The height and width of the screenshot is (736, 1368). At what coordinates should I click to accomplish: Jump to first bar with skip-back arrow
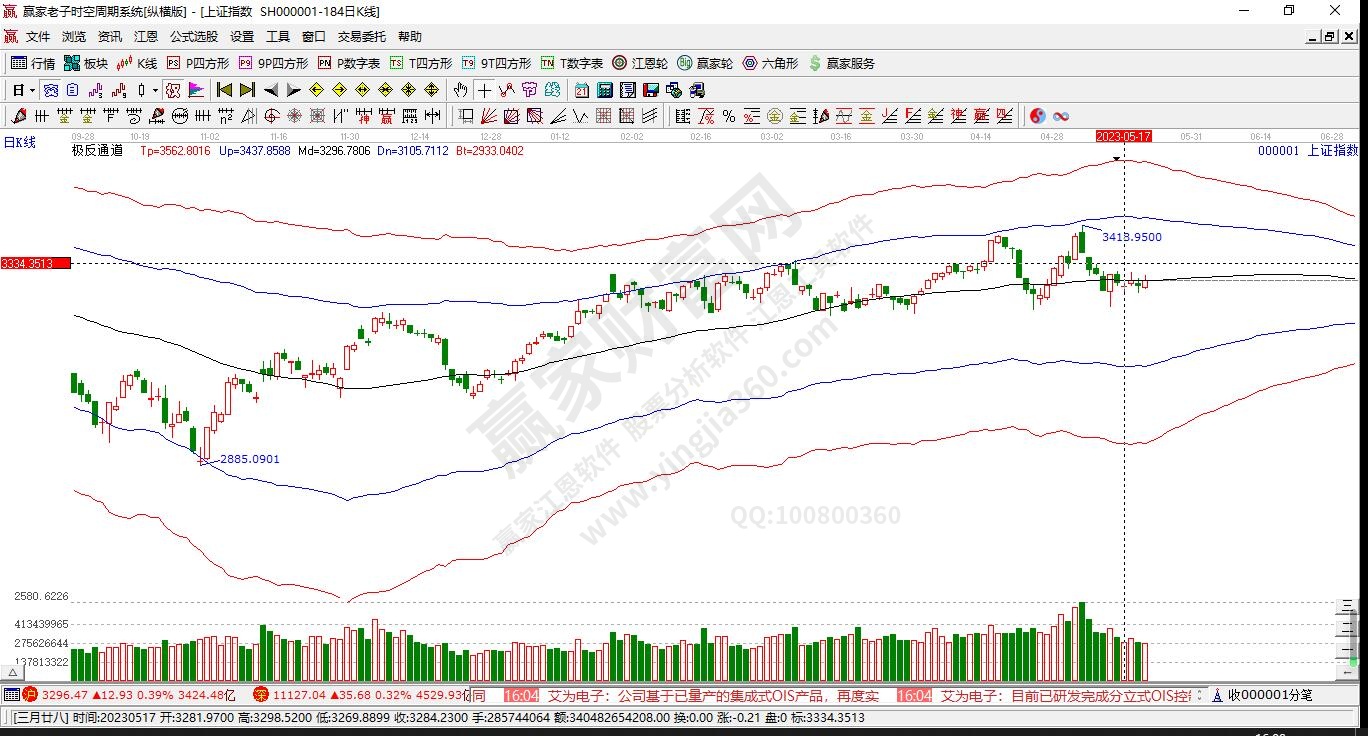224,90
